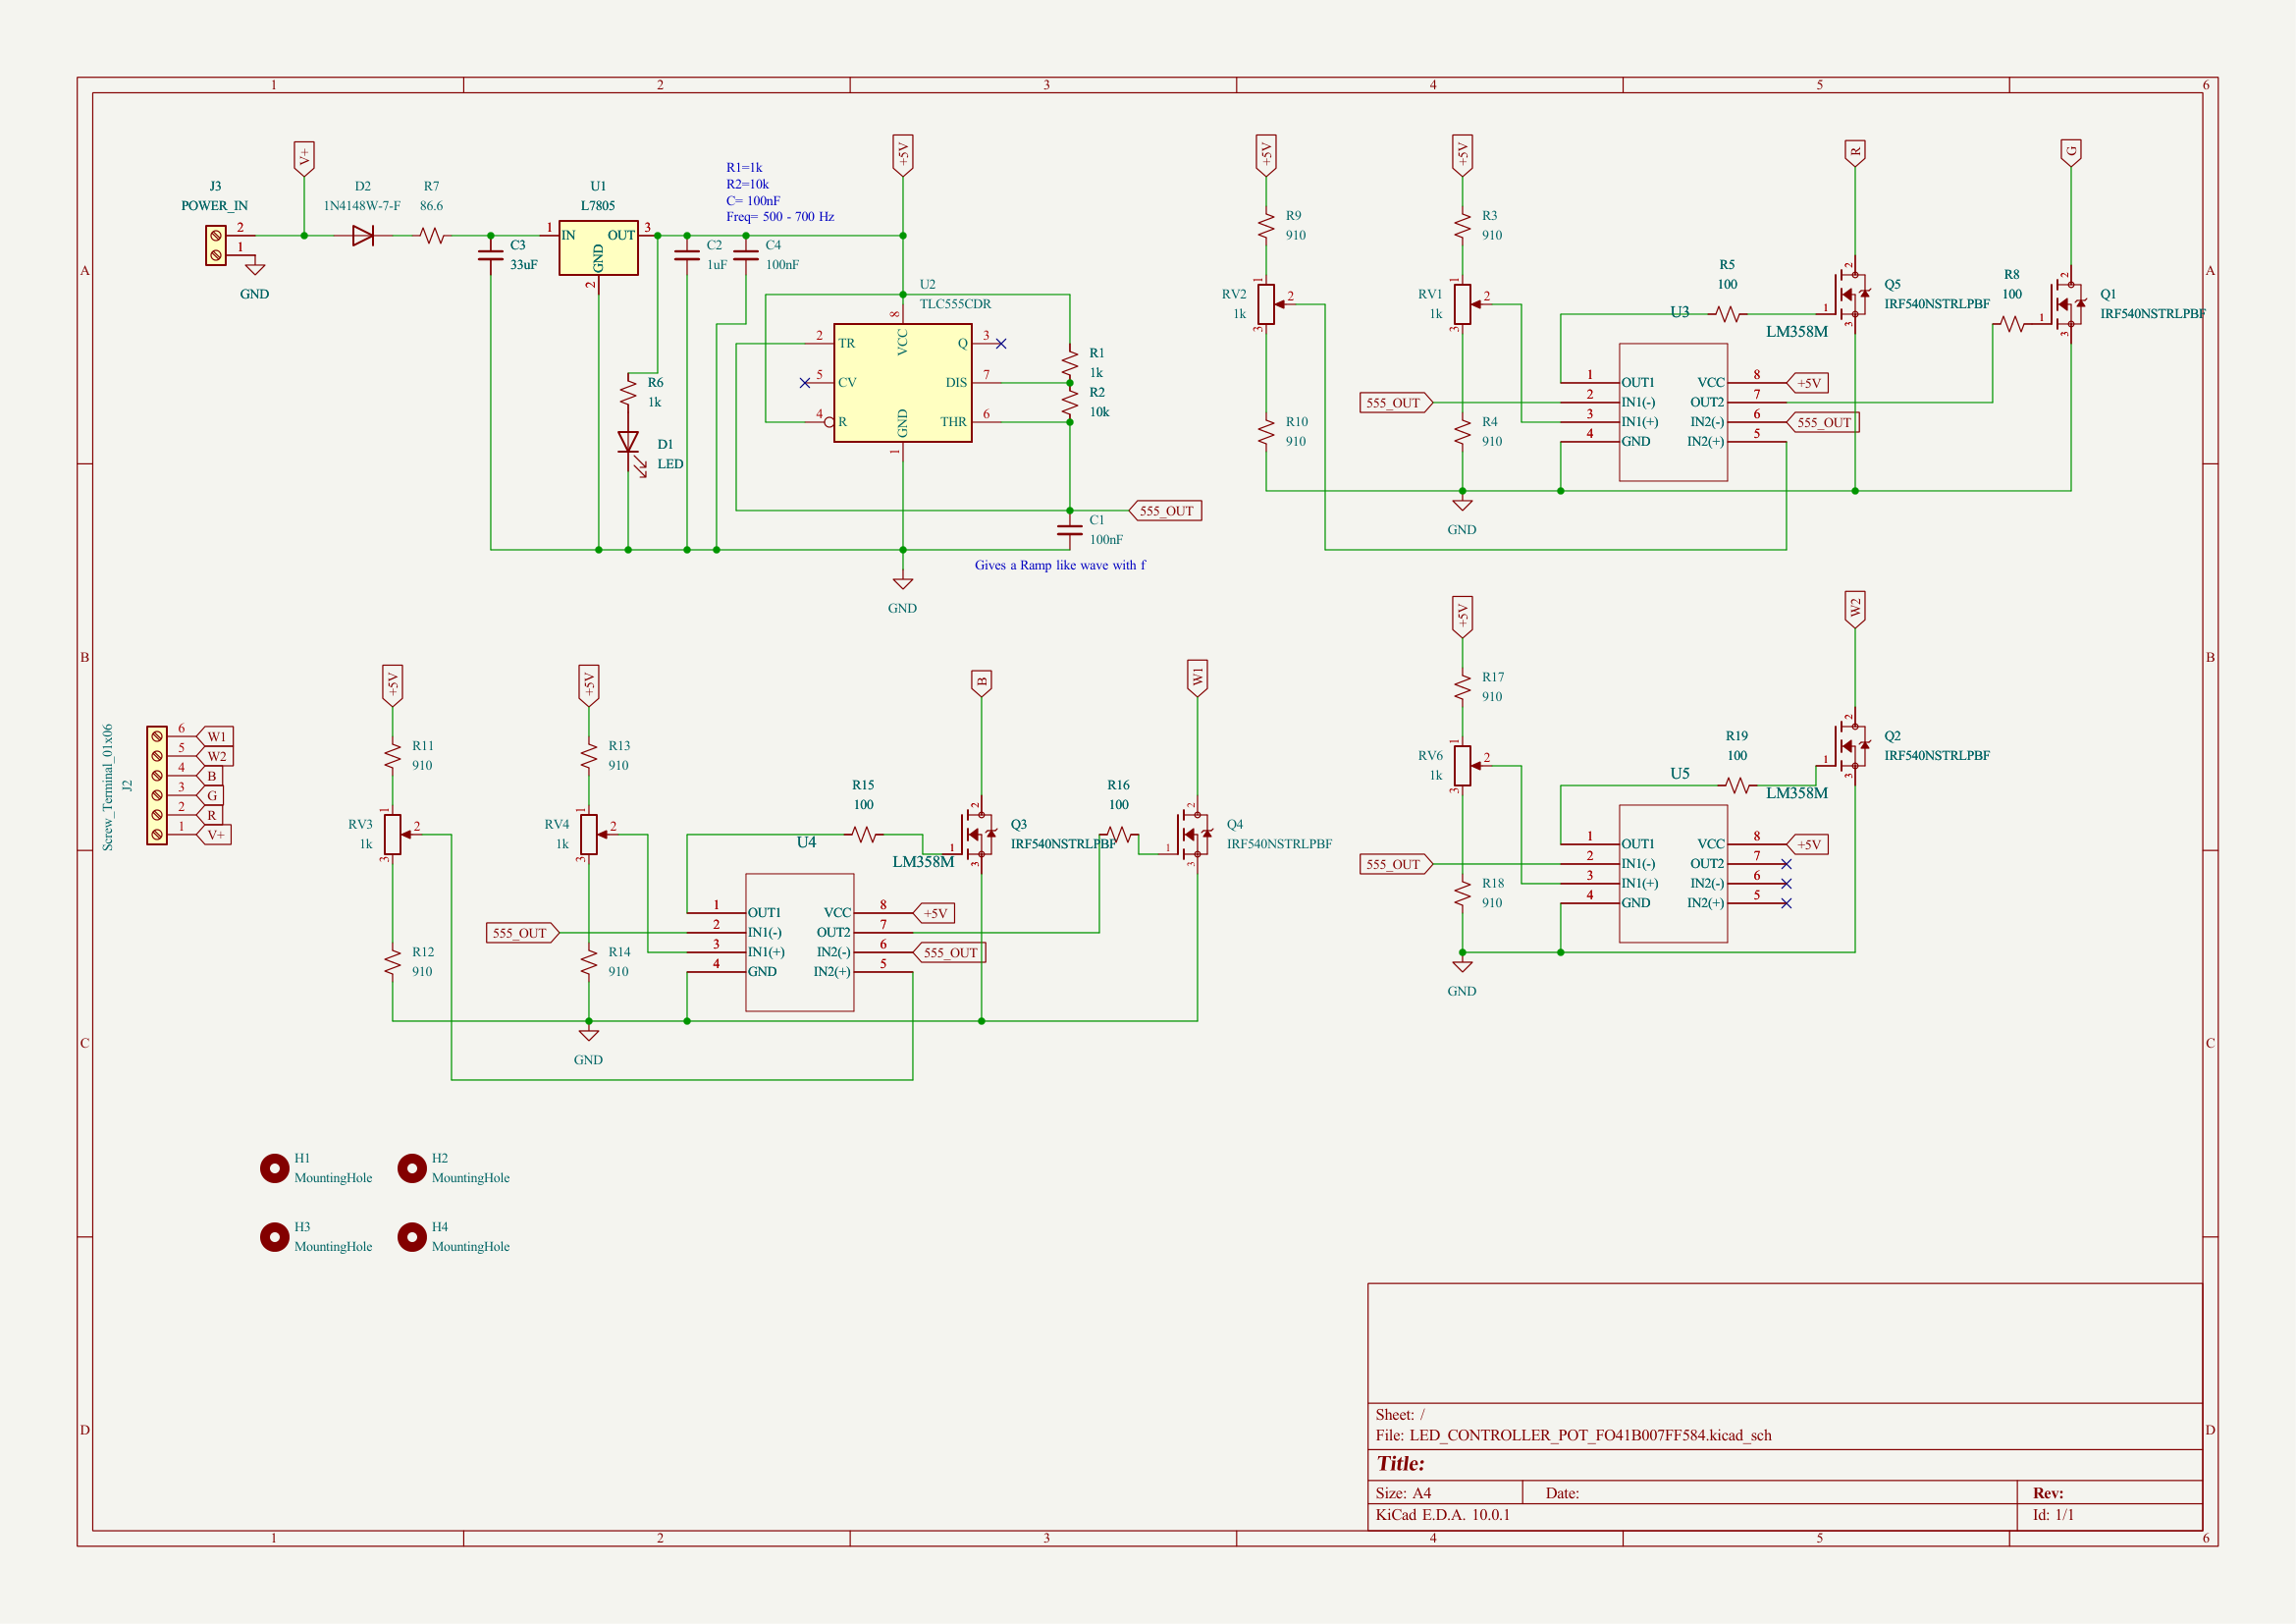Select the W1 global label above Q4

(1197, 678)
